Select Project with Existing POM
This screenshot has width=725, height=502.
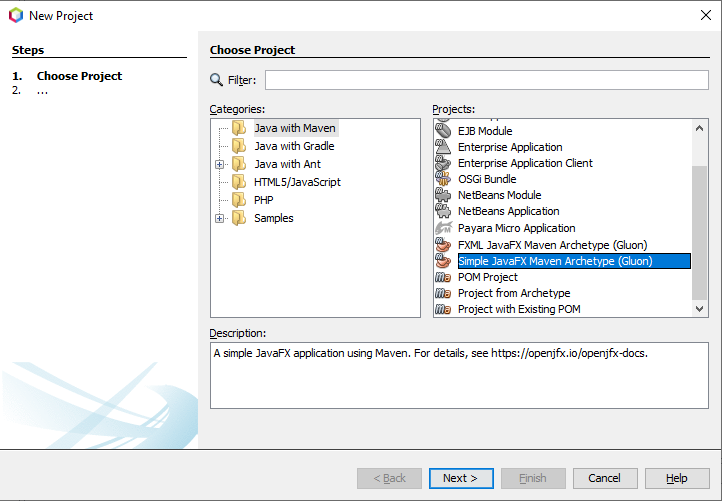[519, 309]
